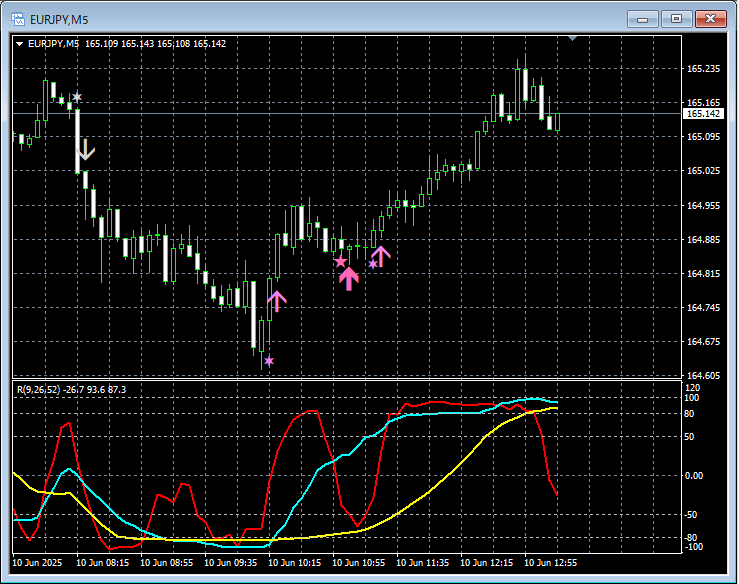Click the chart shift marker triangle

tap(573, 38)
